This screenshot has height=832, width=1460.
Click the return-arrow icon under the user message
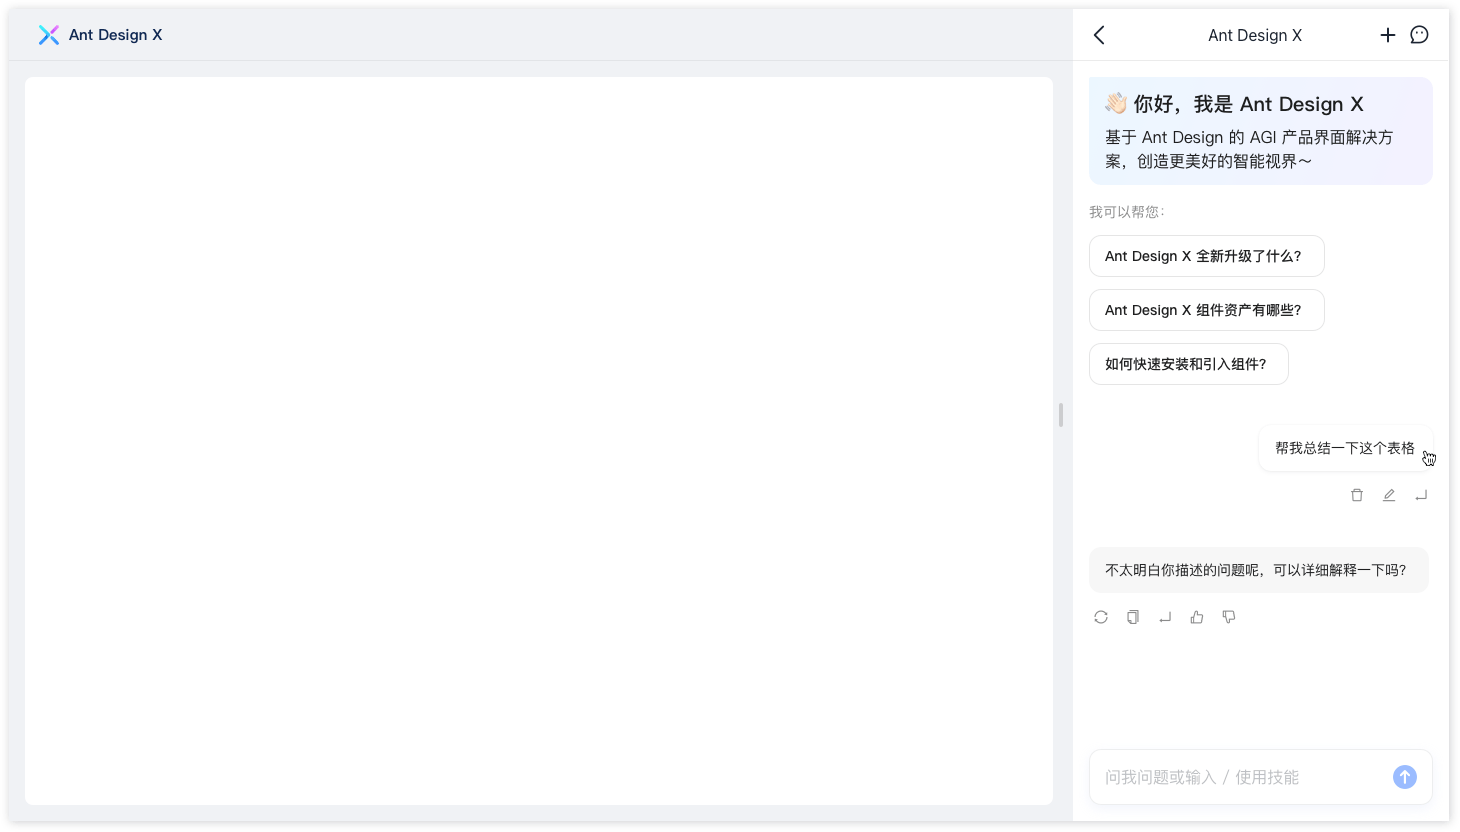(x=1421, y=495)
